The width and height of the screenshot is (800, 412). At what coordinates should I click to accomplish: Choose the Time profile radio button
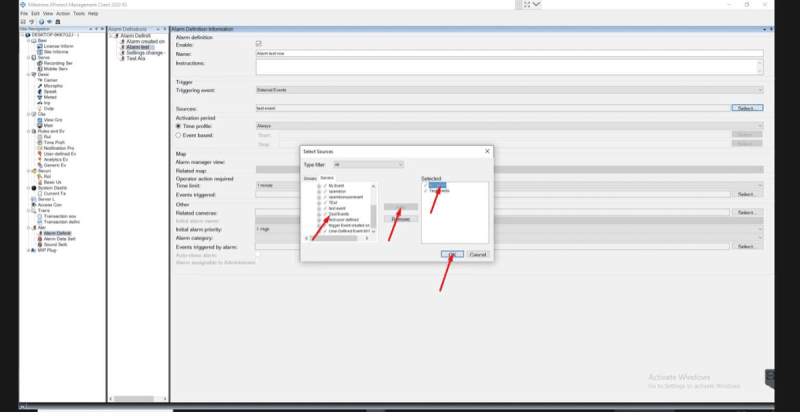[178, 126]
